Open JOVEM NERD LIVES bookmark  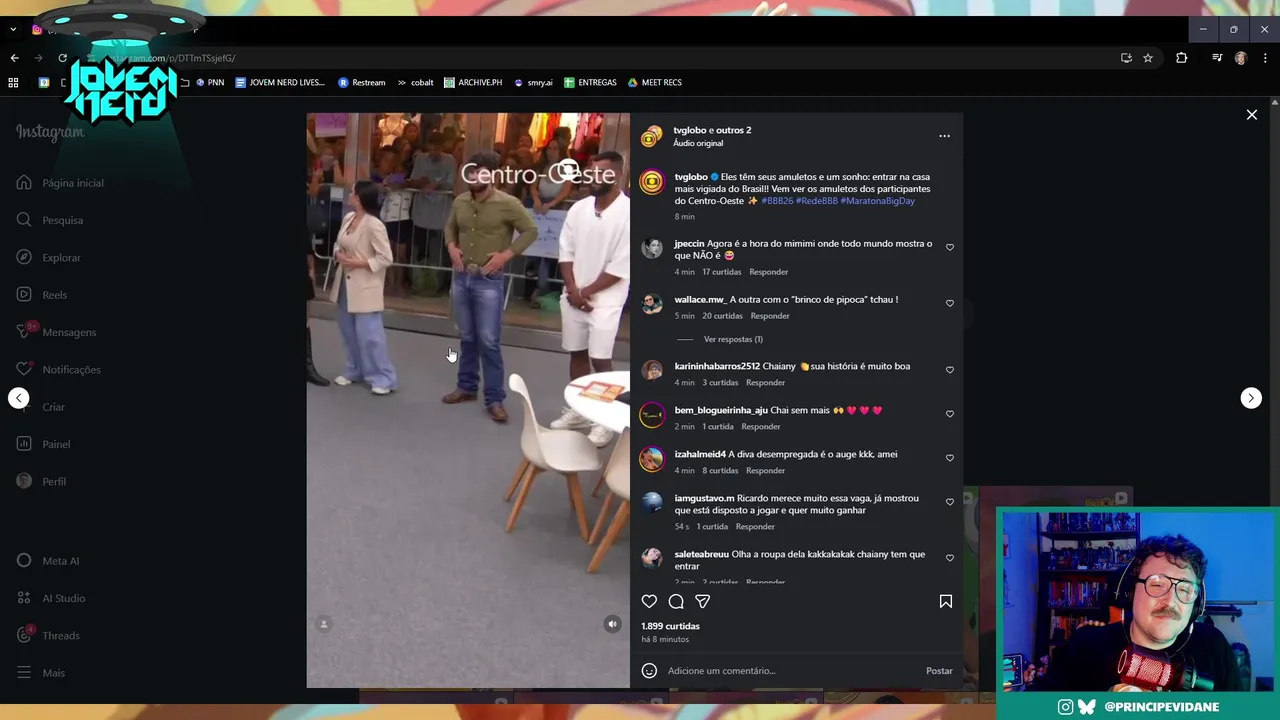(280, 83)
